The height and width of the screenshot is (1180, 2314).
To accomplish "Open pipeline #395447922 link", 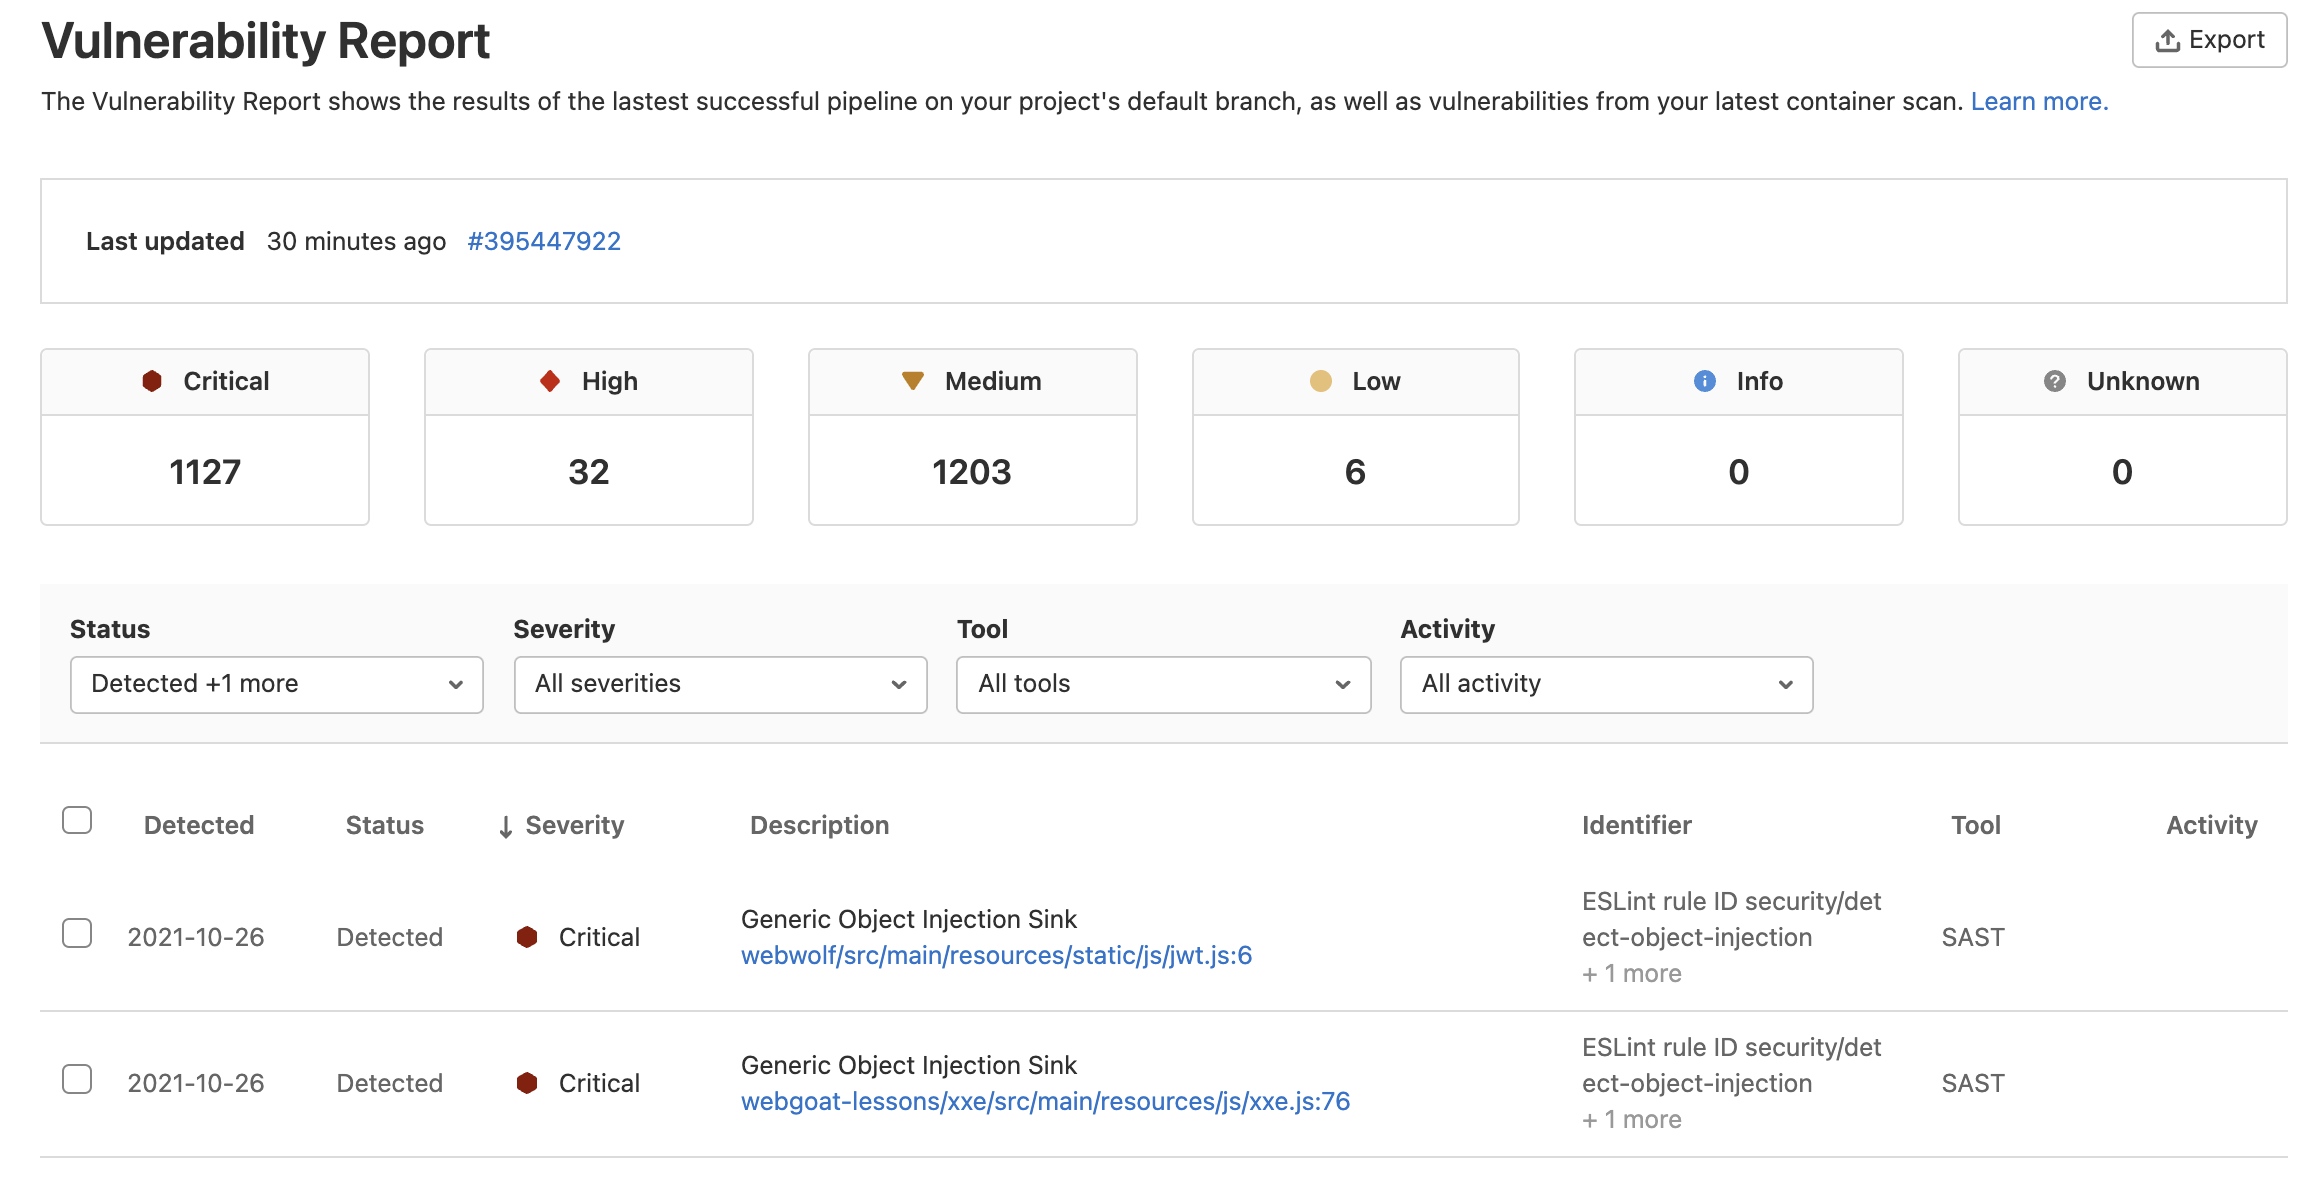I will 544,241.
